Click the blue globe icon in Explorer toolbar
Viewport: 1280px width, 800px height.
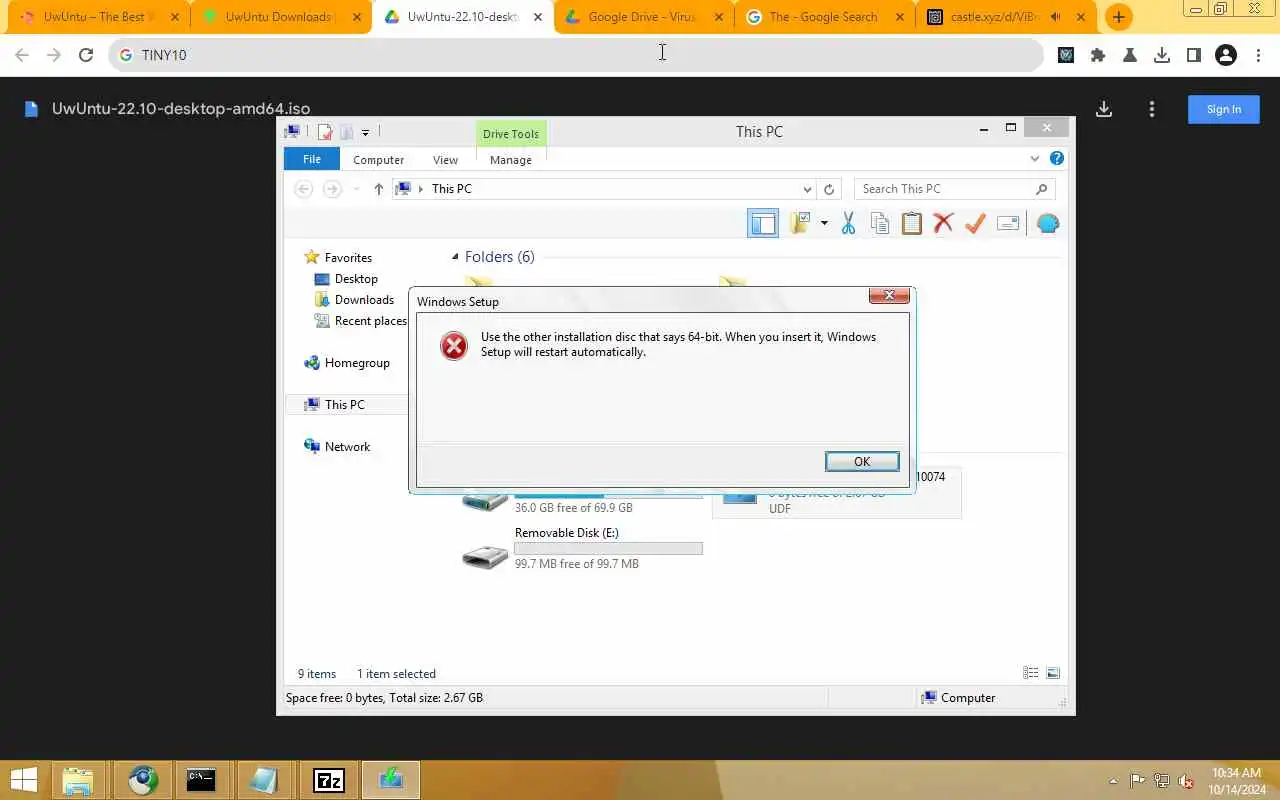pos(1047,224)
